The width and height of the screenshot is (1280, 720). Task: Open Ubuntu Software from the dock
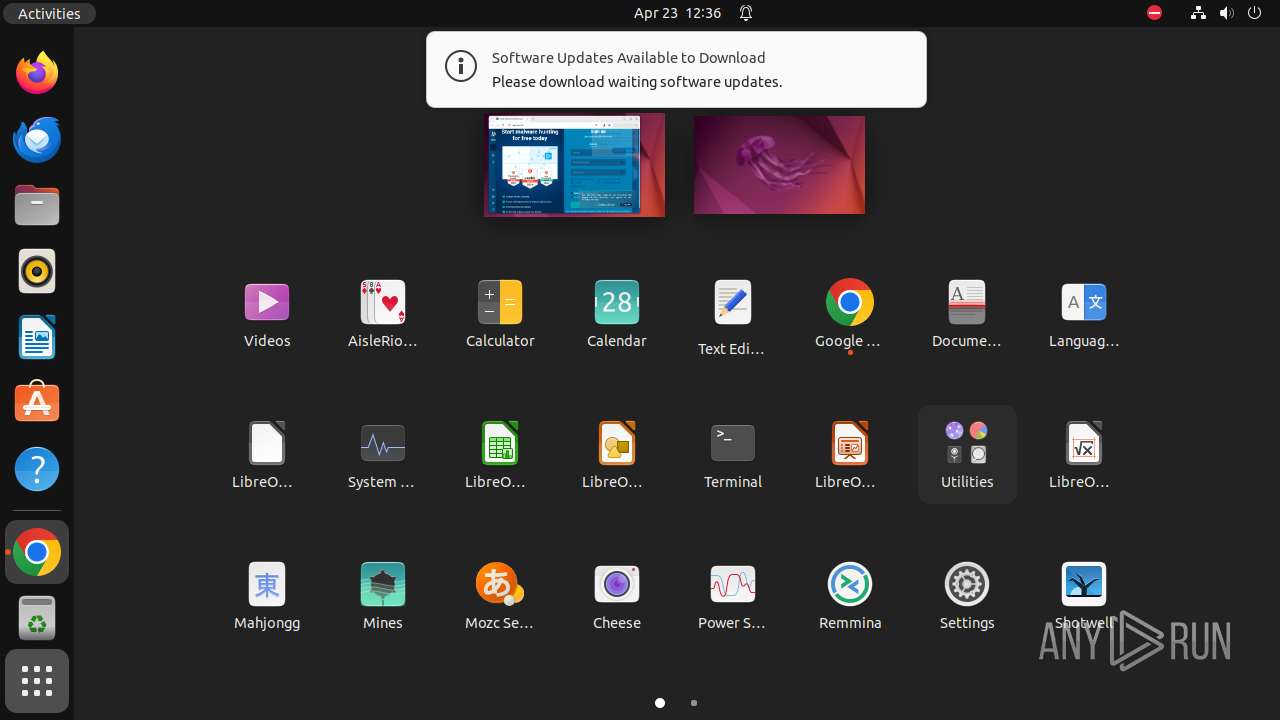(37, 403)
